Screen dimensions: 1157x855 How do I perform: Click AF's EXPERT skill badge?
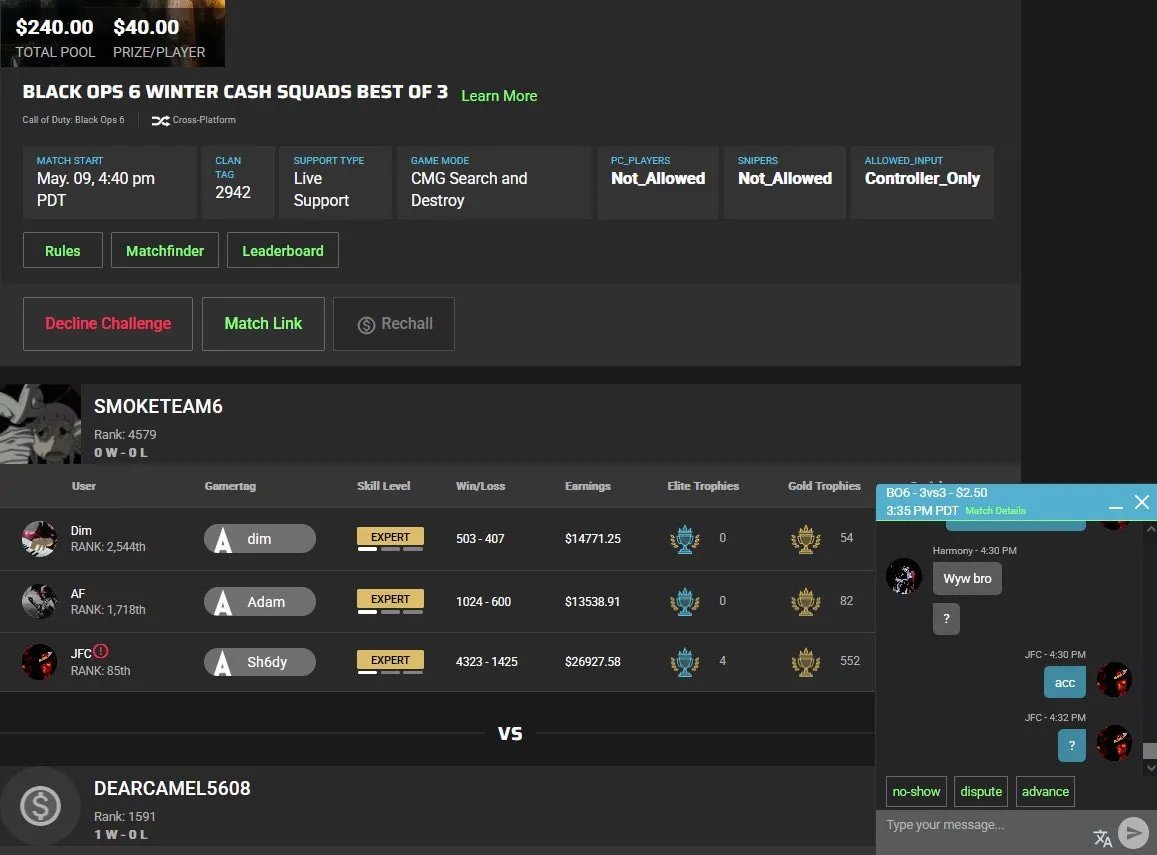390,599
